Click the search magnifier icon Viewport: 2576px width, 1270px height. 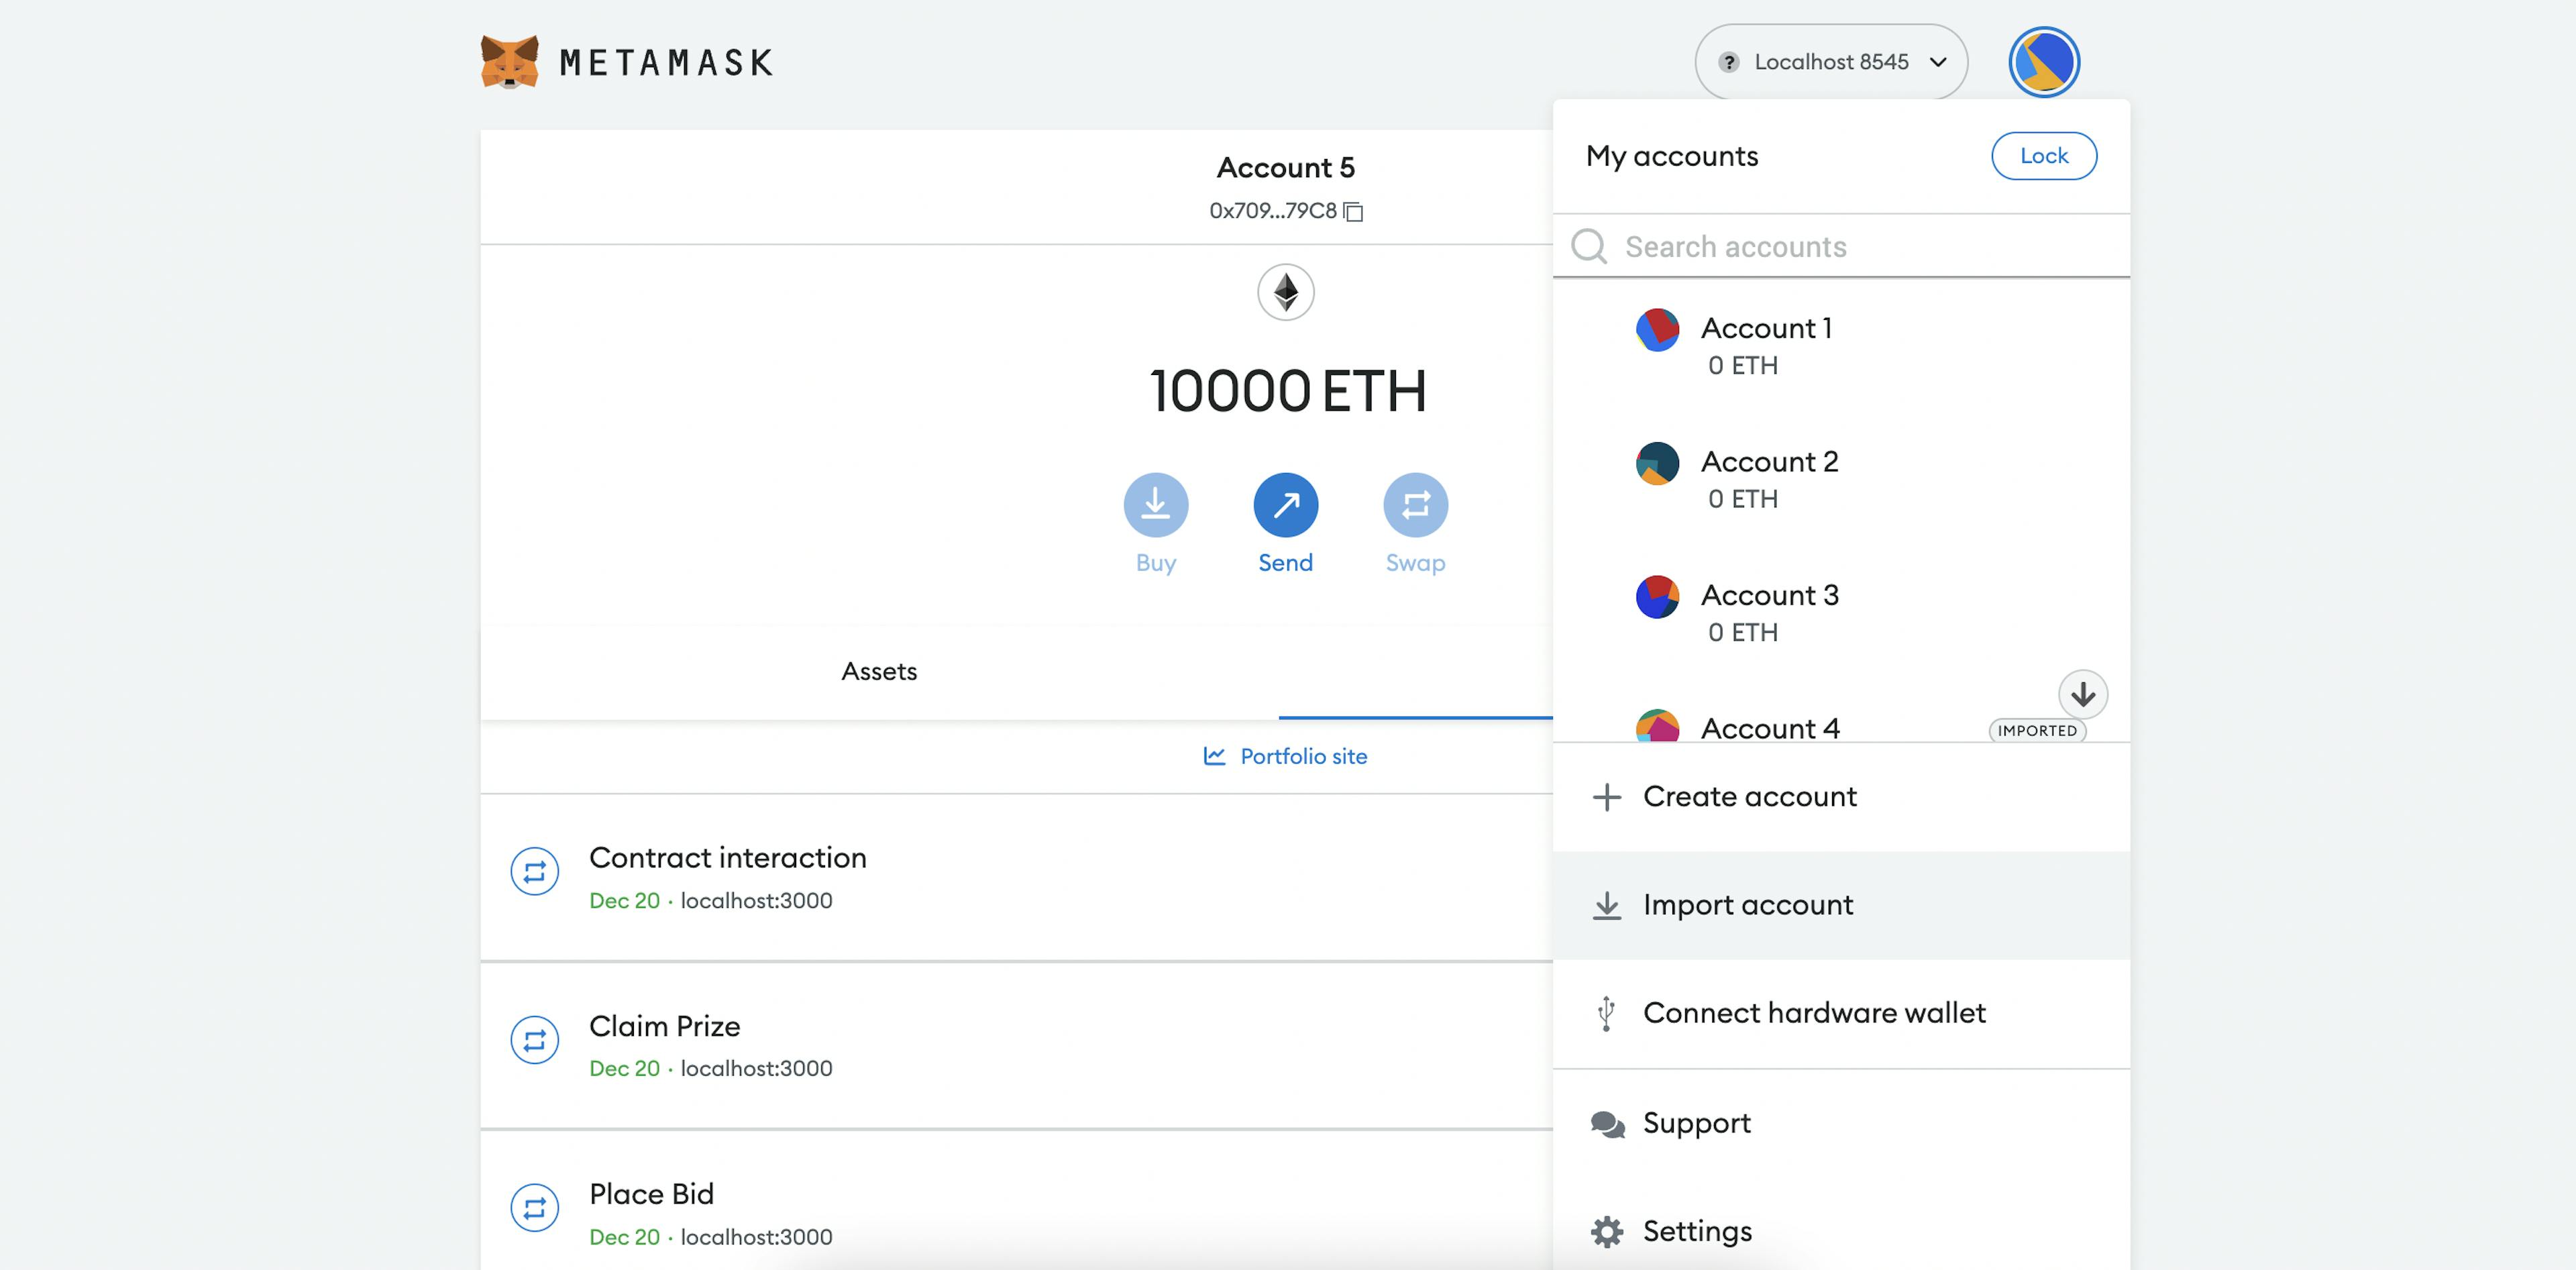[x=1588, y=246]
